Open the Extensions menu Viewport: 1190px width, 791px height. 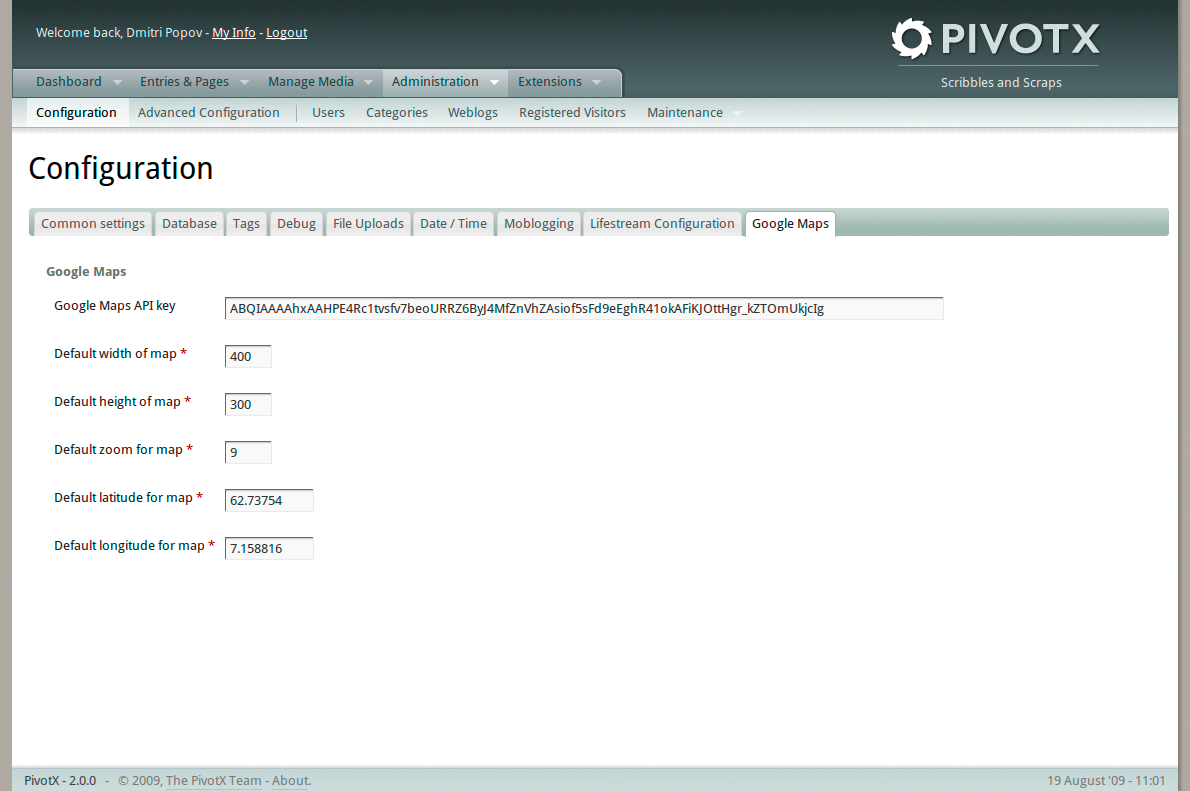coord(549,81)
